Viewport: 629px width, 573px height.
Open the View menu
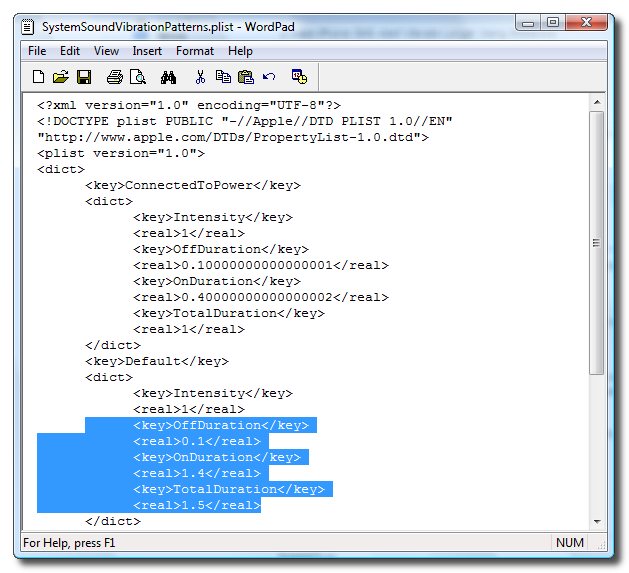click(x=106, y=51)
